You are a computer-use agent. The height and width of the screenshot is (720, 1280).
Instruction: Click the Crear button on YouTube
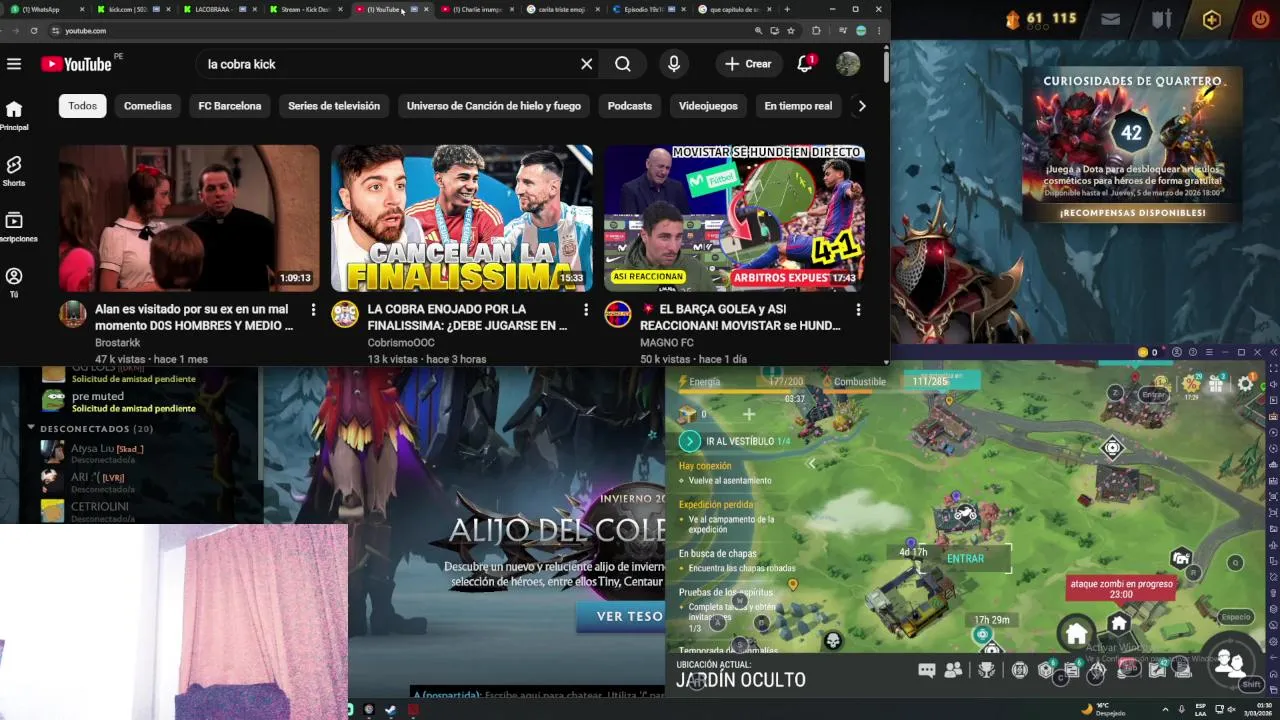coord(749,64)
